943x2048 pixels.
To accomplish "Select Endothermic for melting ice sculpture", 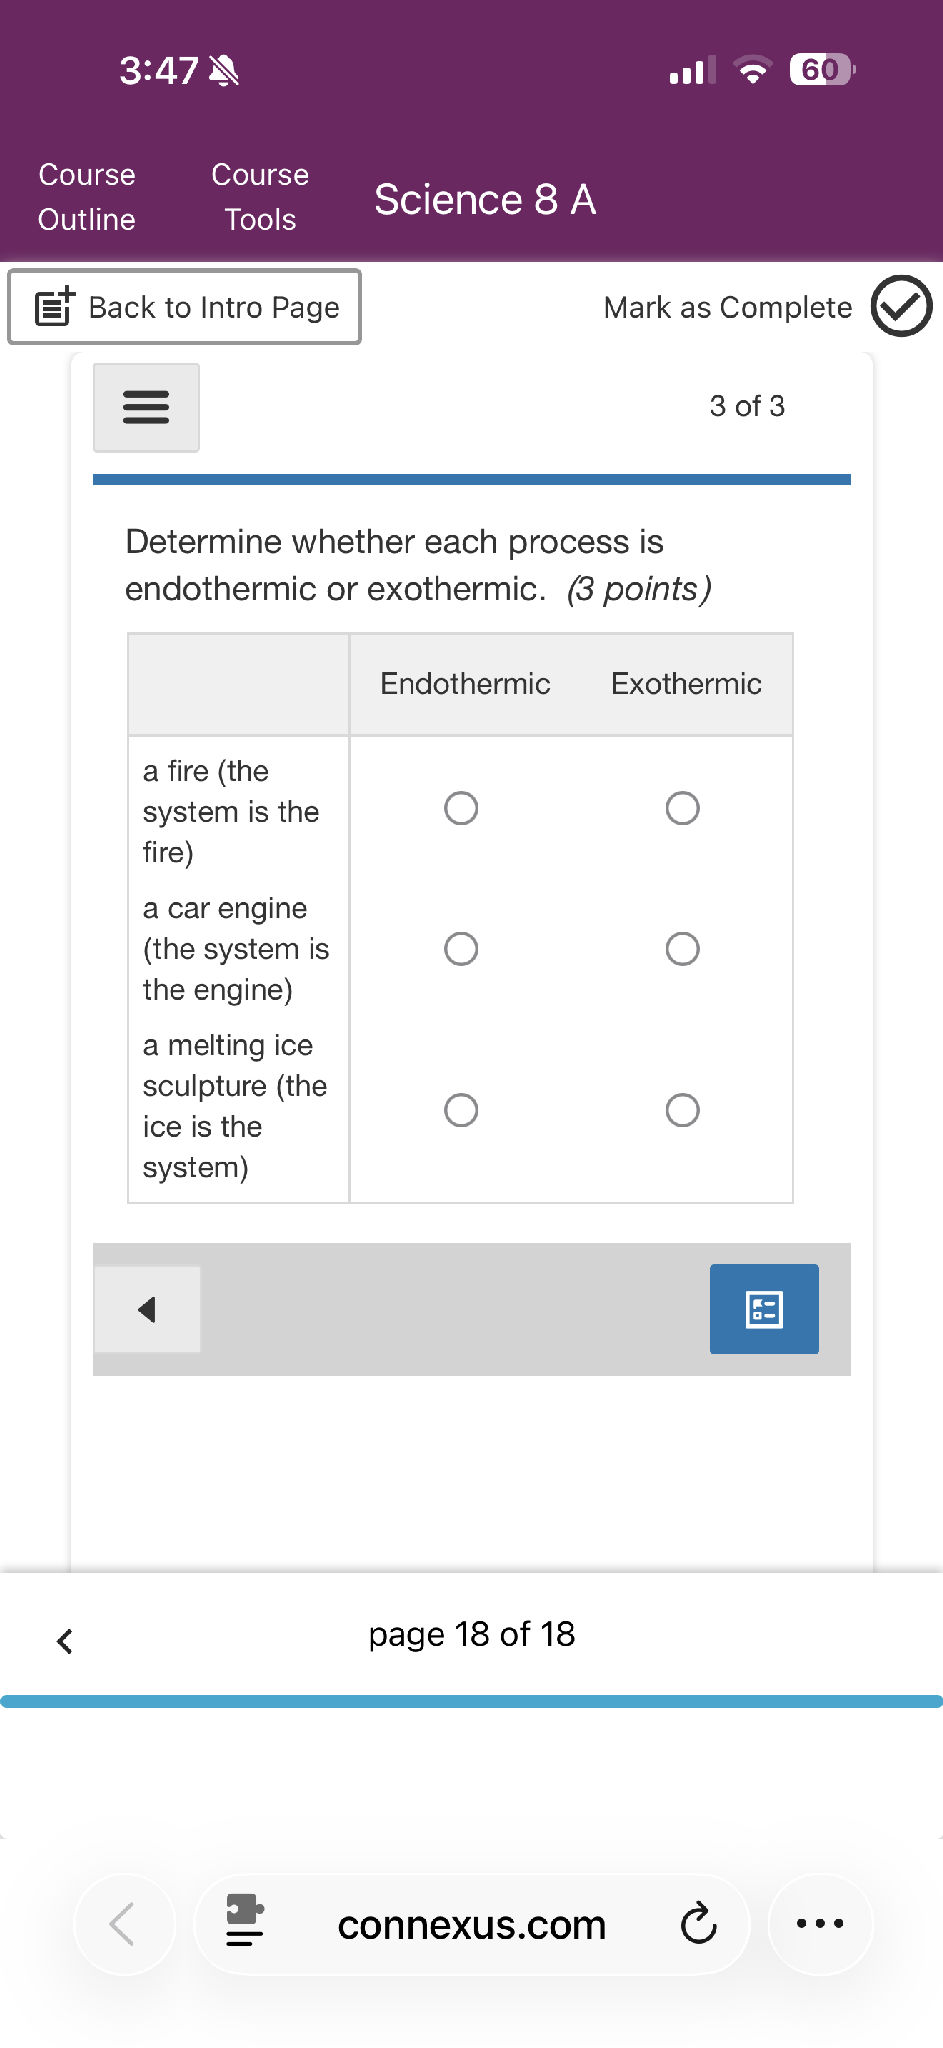I will [461, 1110].
